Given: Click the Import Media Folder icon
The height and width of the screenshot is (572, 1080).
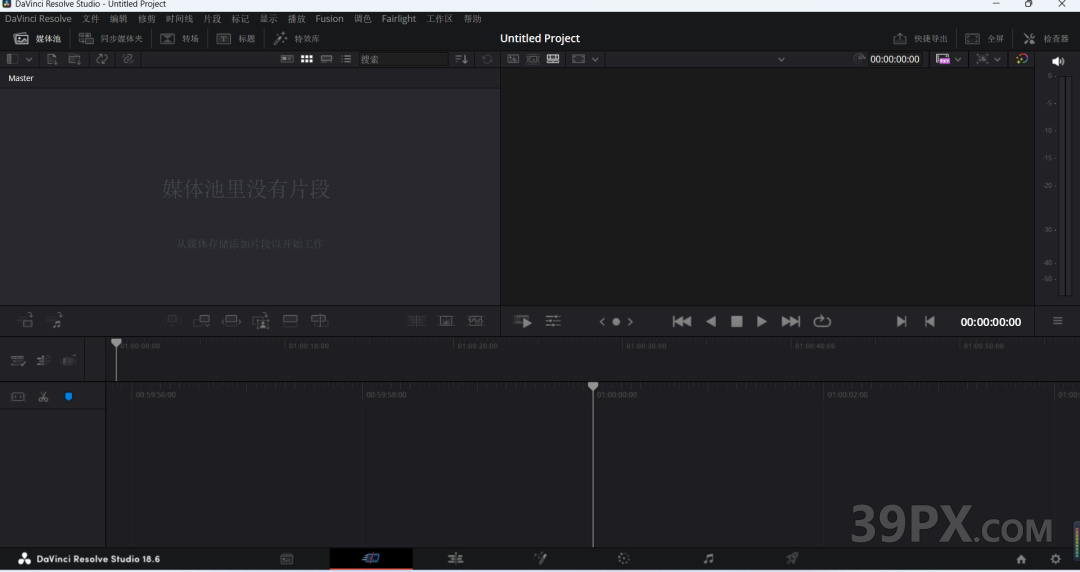Looking at the screenshot, I should pos(74,59).
